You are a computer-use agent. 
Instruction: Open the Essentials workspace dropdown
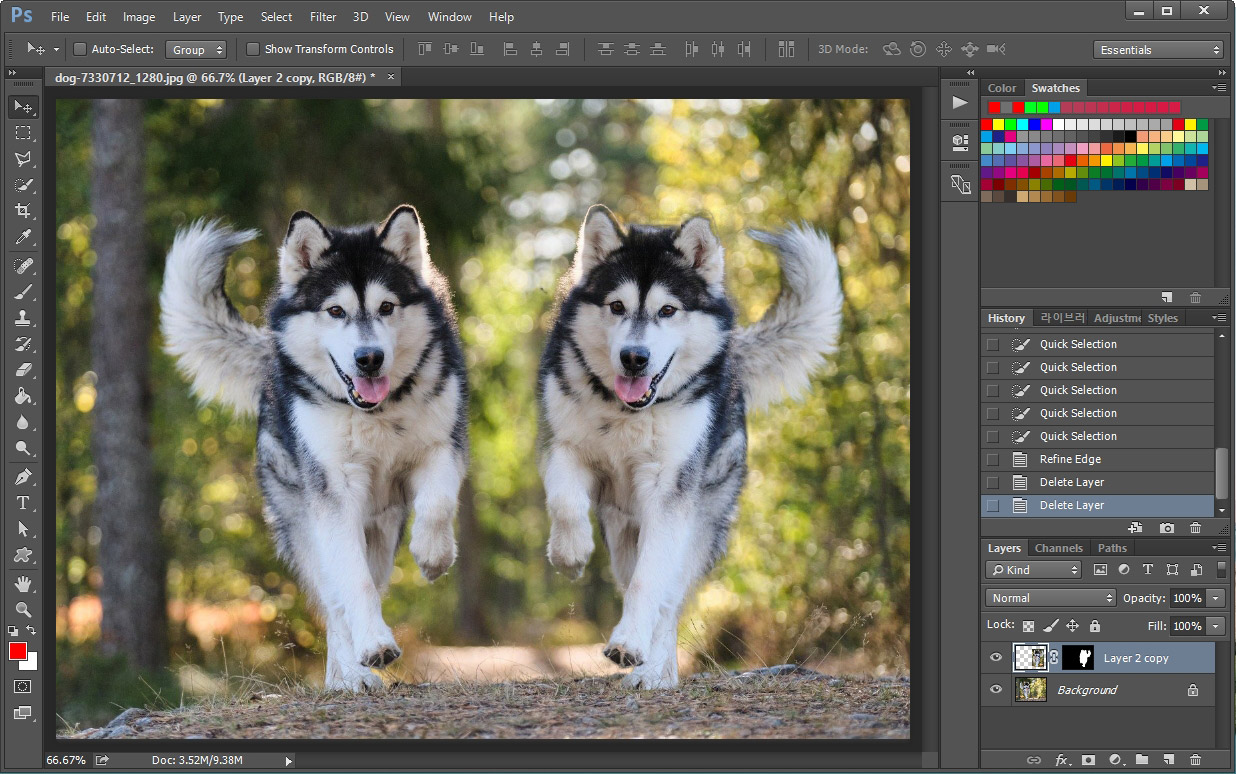1158,50
